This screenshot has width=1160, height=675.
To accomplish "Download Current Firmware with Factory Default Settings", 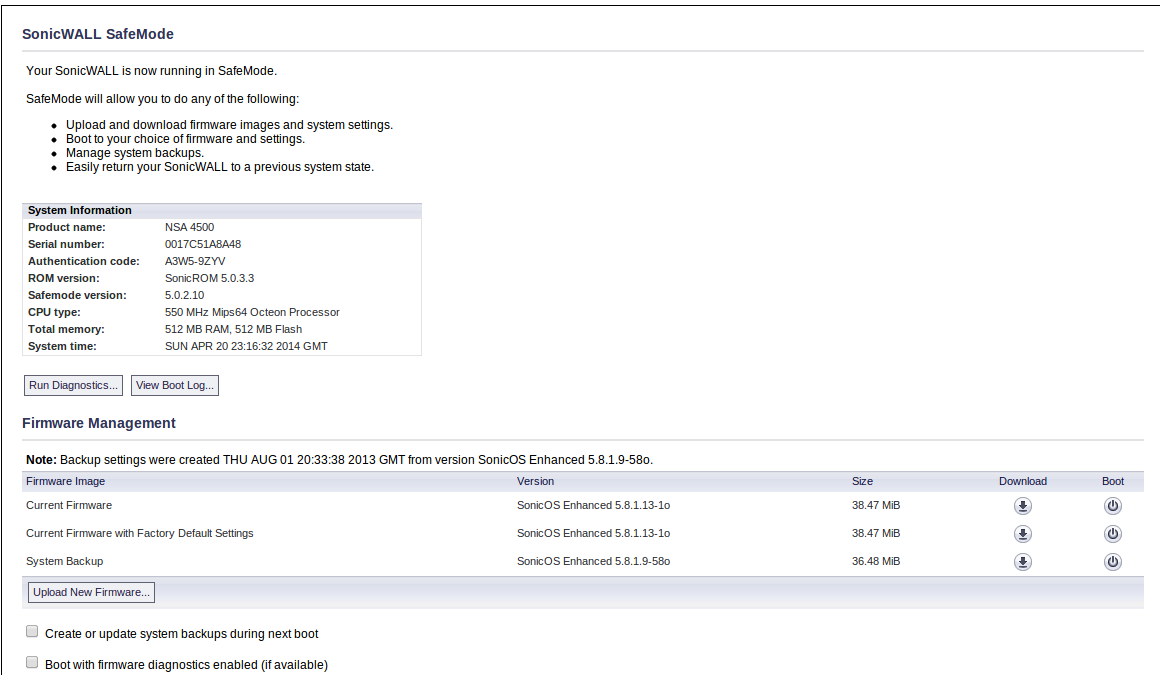I will tap(1022, 534).
